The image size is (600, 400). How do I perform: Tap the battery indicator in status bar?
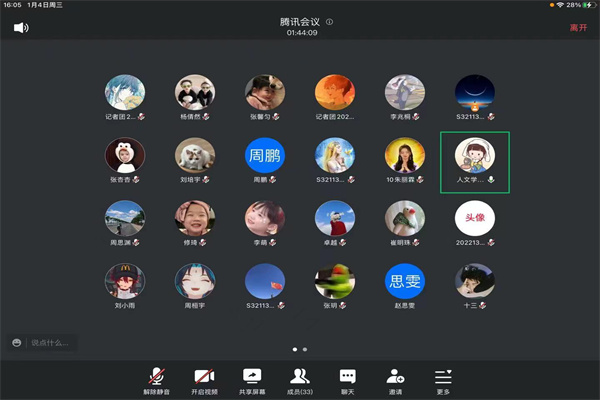[x=584, y=5]
